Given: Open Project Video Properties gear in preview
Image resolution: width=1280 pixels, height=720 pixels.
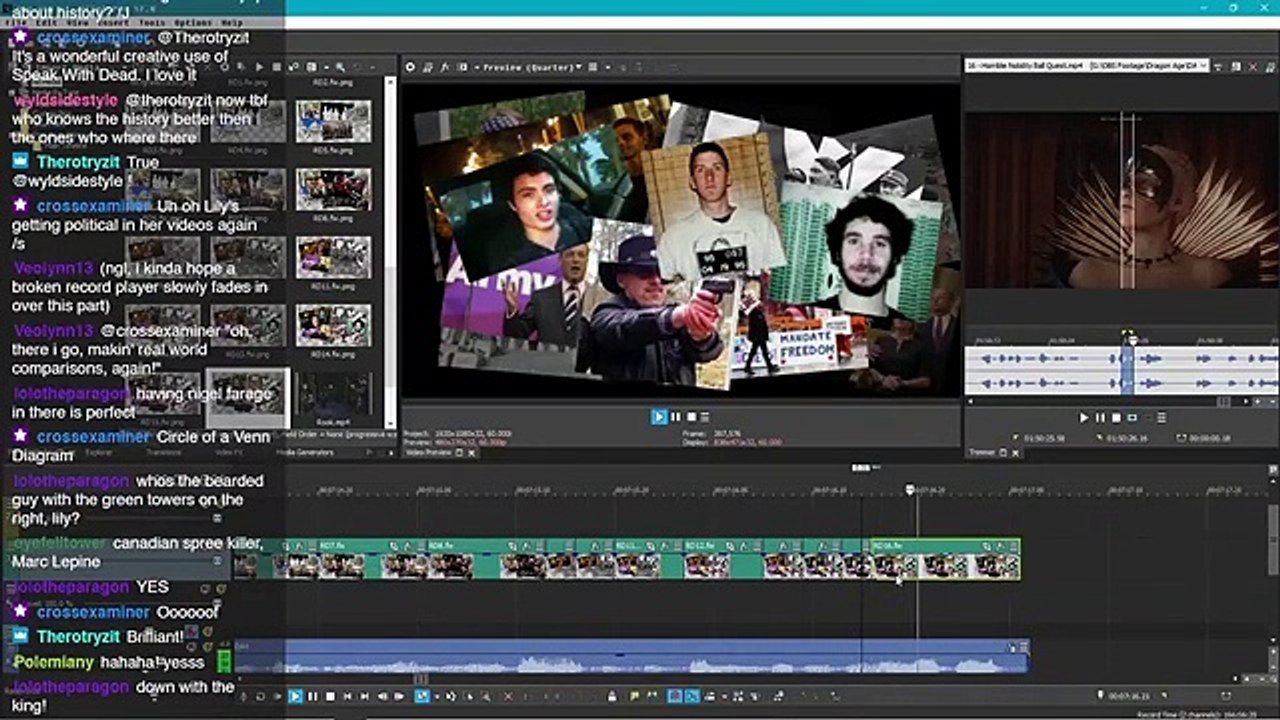Looking at the screenshot, I should [410, 67].
